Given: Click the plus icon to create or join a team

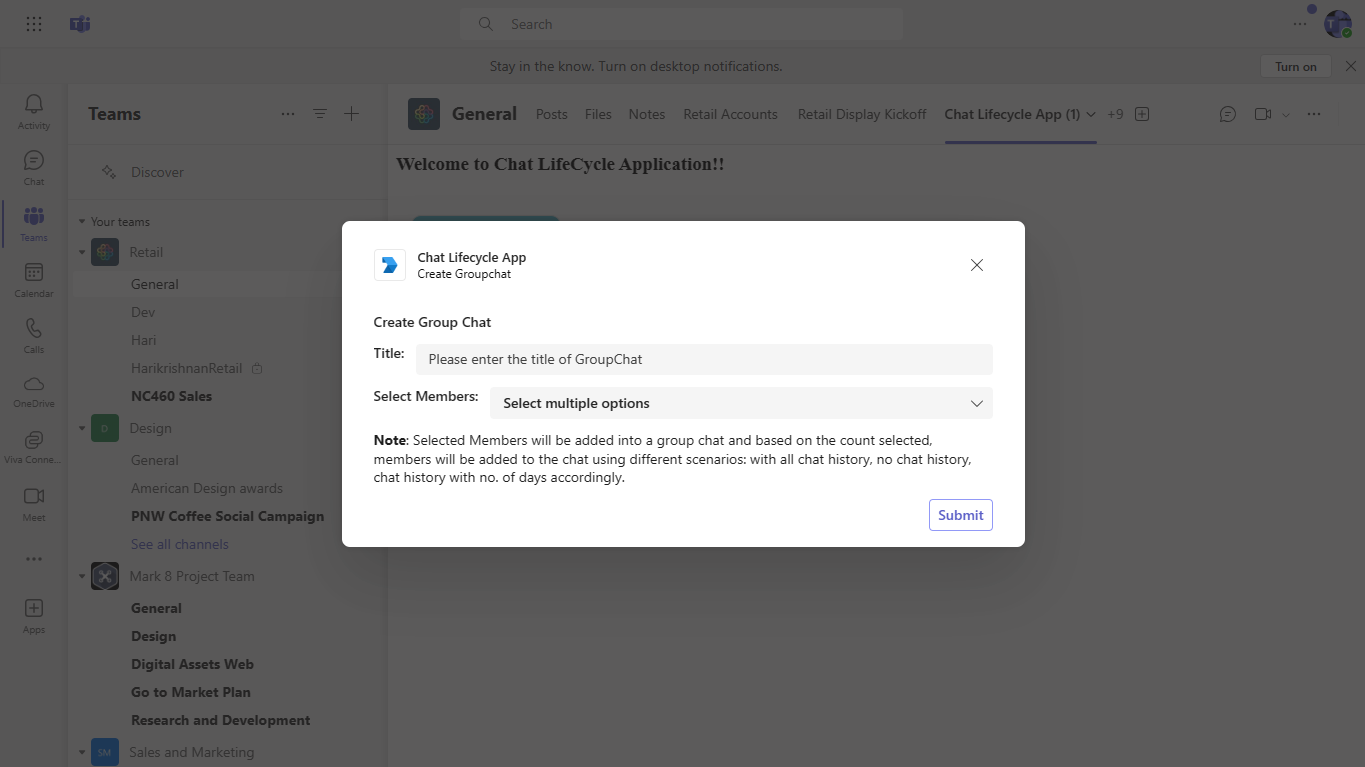Looking at the screenshot, I should [x=352, y=114].
